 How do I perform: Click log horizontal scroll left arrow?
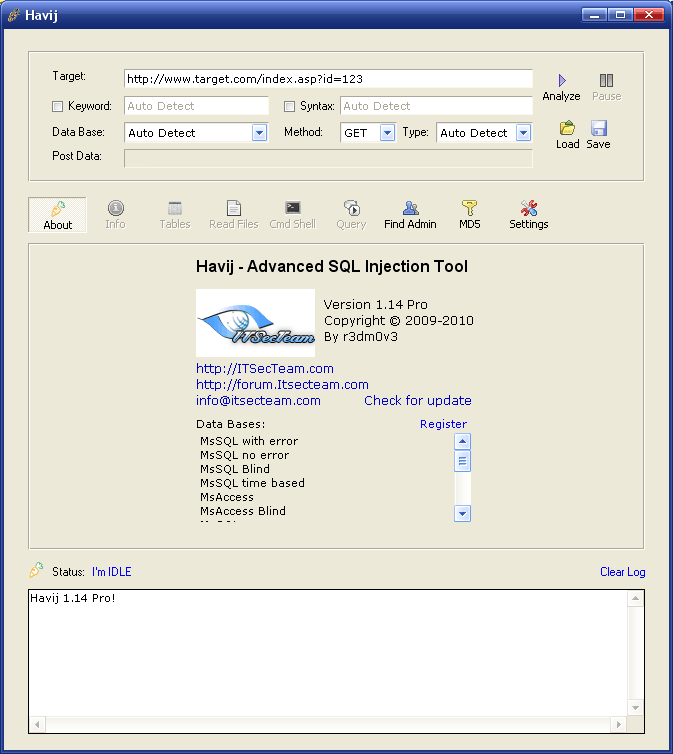37,724
